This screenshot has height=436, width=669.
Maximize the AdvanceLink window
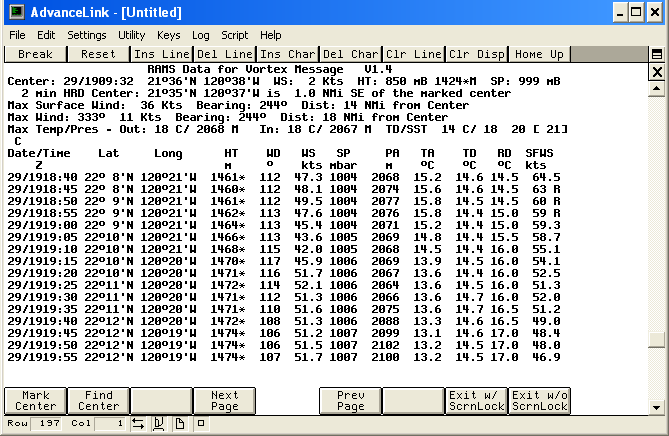pyautogui.click(x=636, y=12)
